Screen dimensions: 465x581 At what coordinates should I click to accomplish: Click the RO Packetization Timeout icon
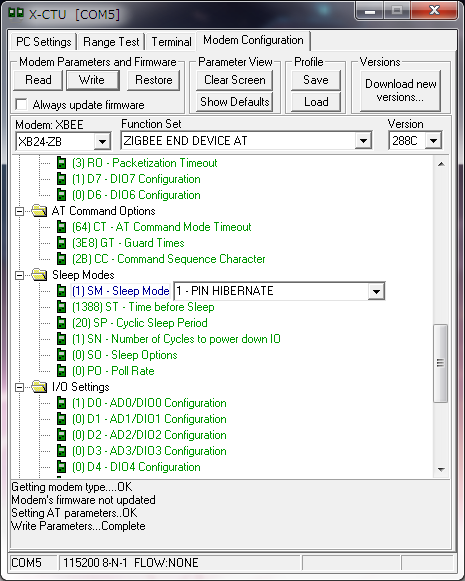coord(61,163)
